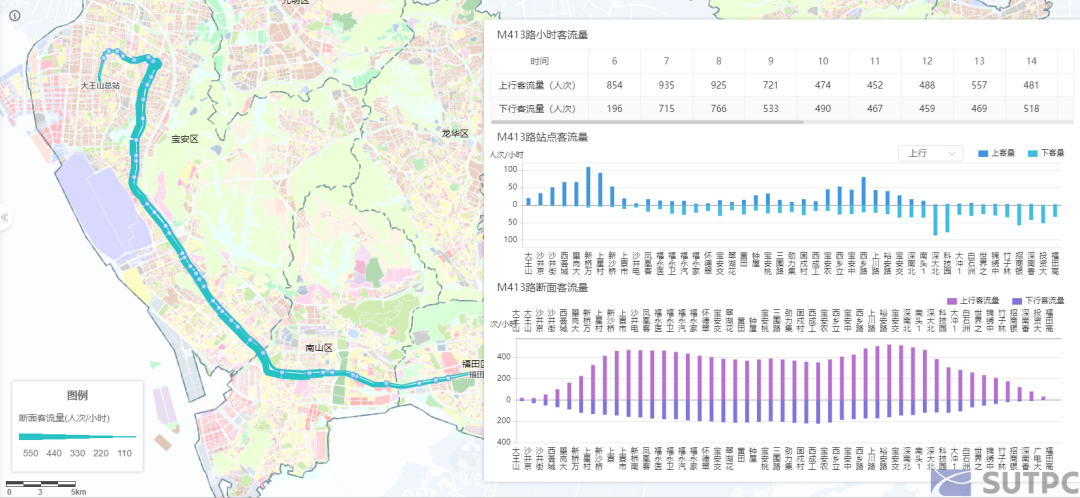Click the hour 6 column header
The height and width of the screenshot is (498, 1080).
coord(614,61)
